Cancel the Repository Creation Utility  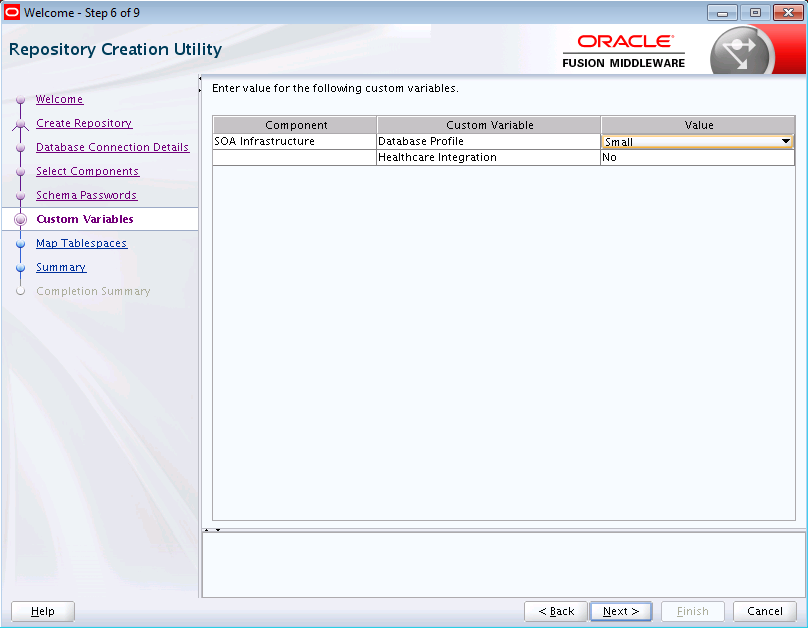tap(765, 611)
